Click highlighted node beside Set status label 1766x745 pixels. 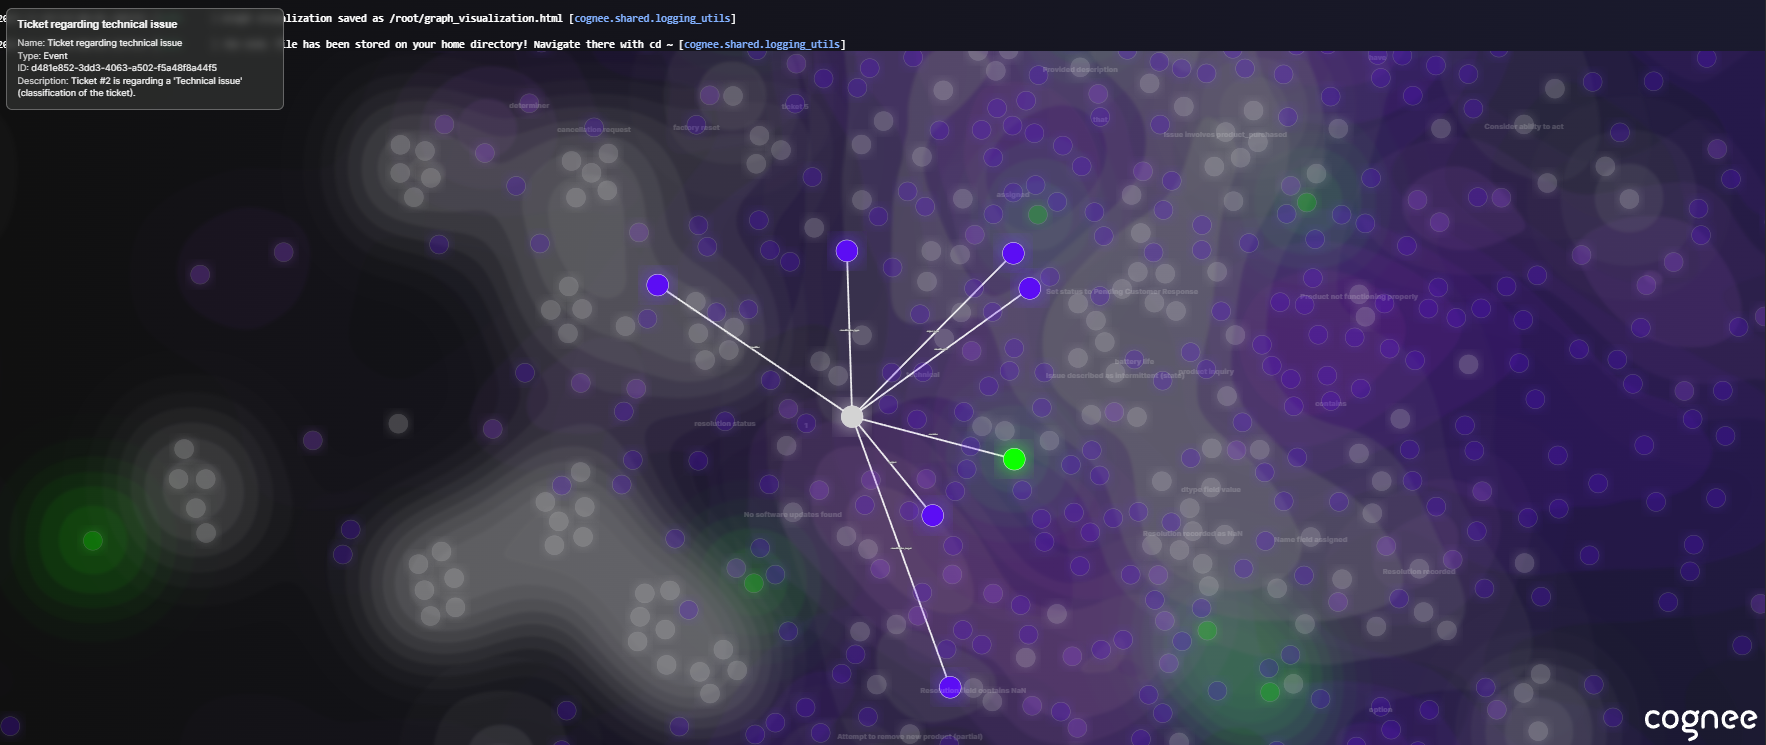tap(1029, 288)
